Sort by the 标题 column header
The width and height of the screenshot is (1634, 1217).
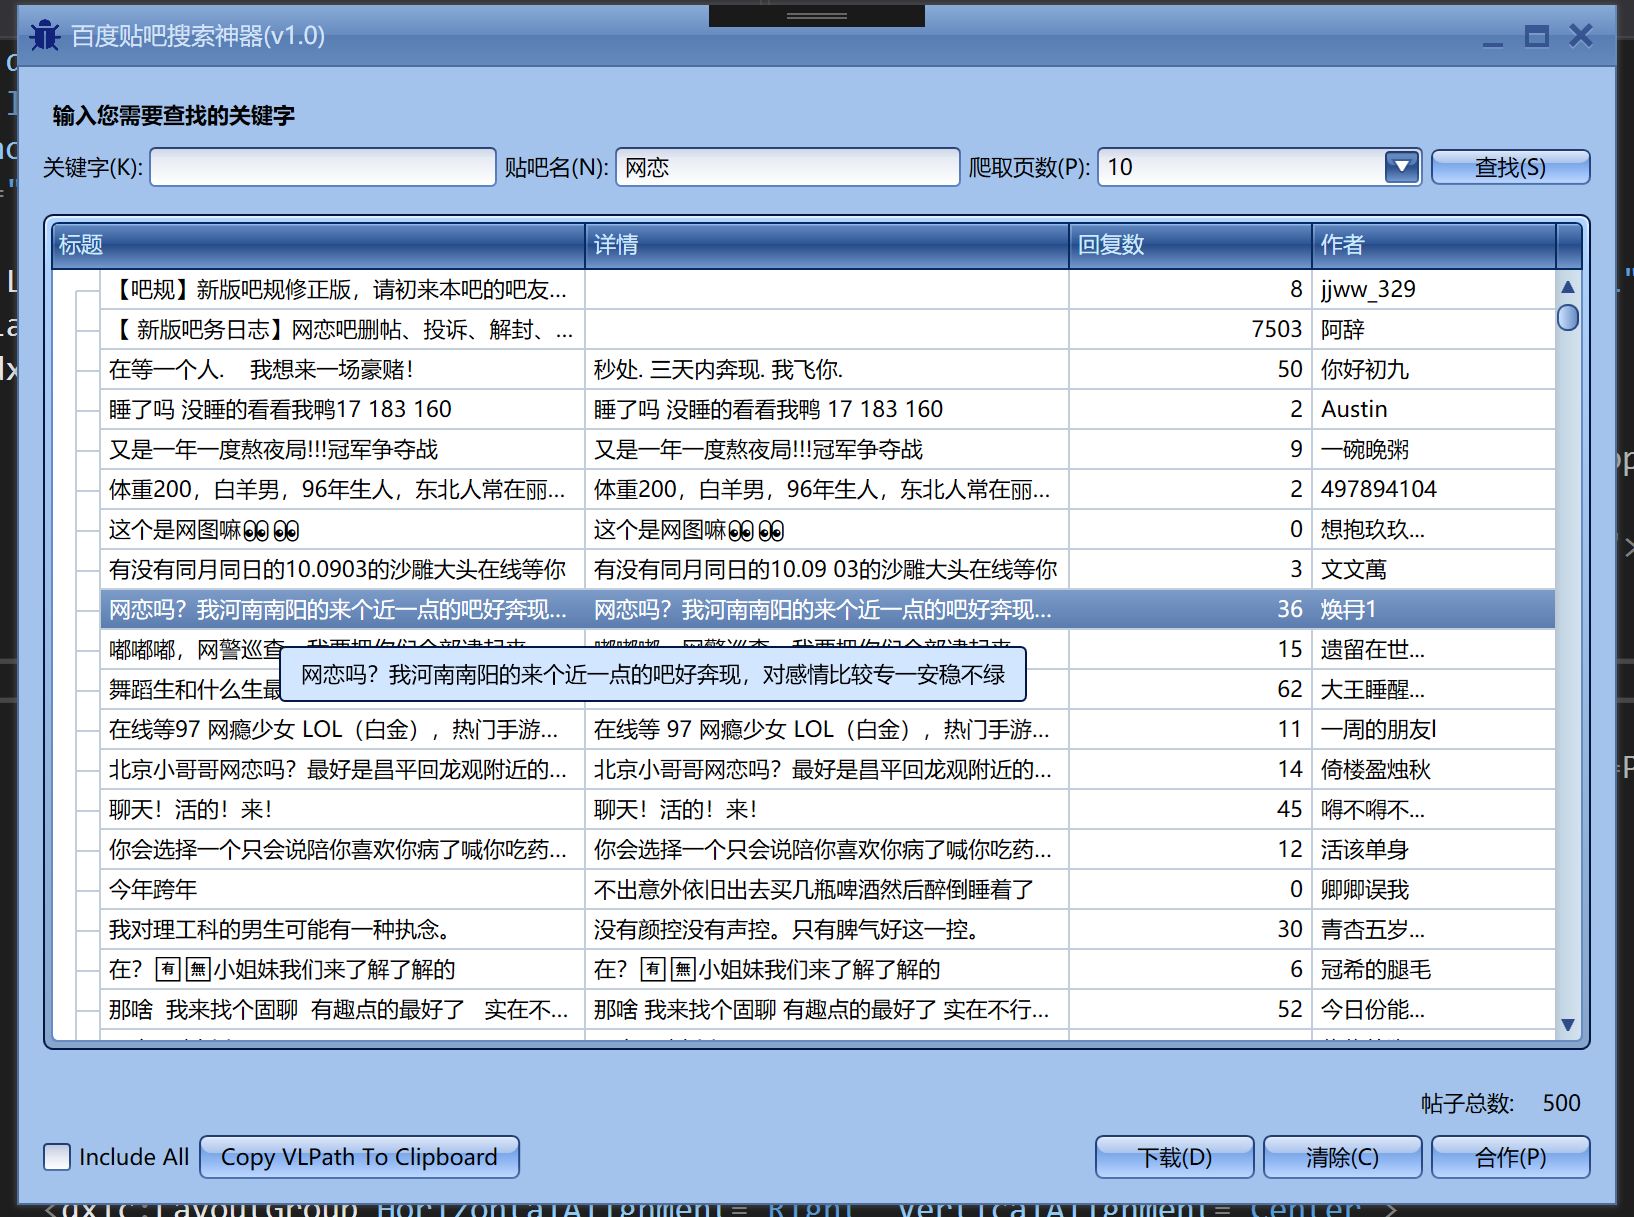click(x=319, y=245)
